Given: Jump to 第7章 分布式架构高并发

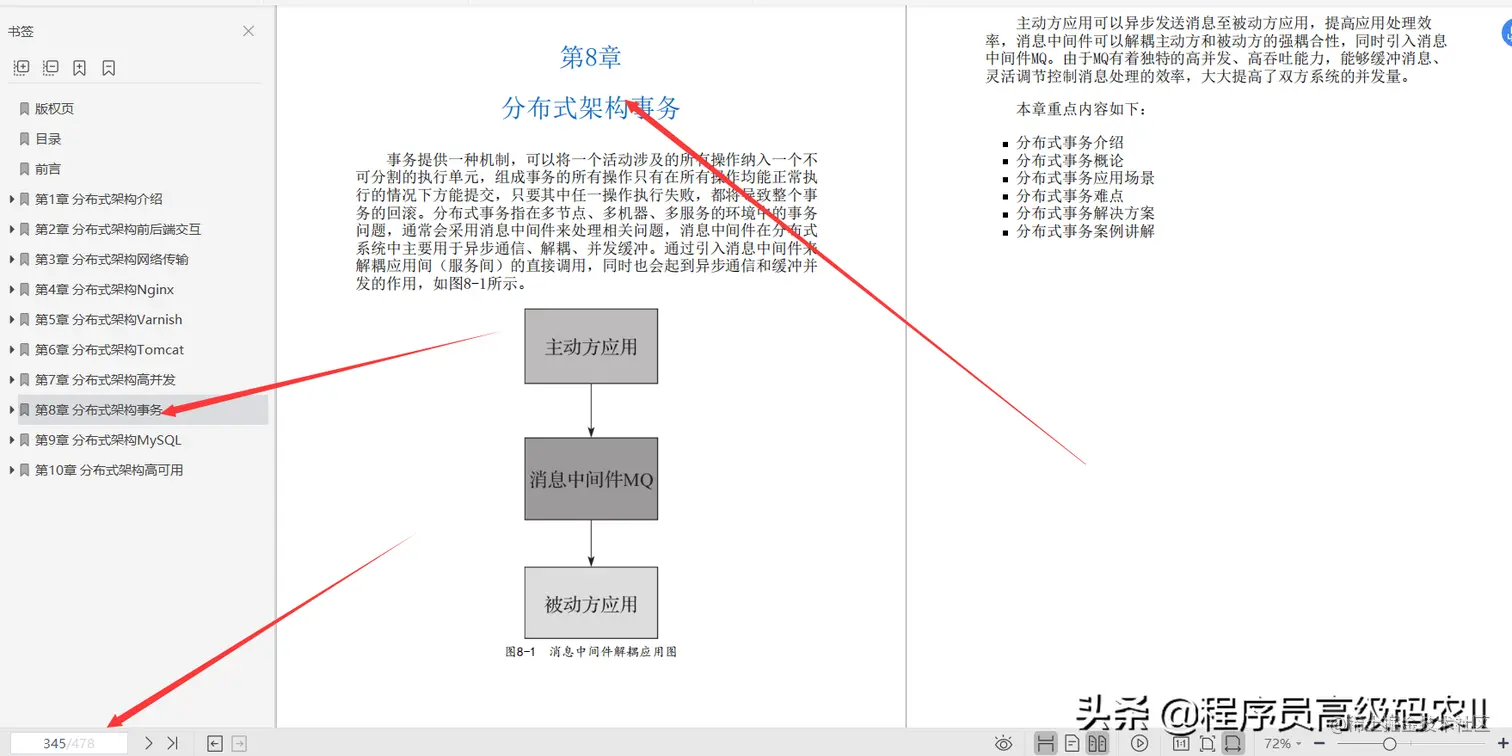Looking at the screenshot, I should pyautogui.click(x=105, y=379).
